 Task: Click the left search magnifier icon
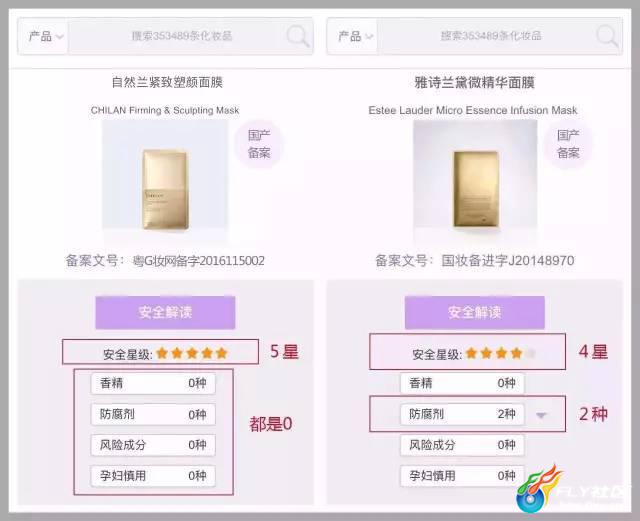(298, 36)
